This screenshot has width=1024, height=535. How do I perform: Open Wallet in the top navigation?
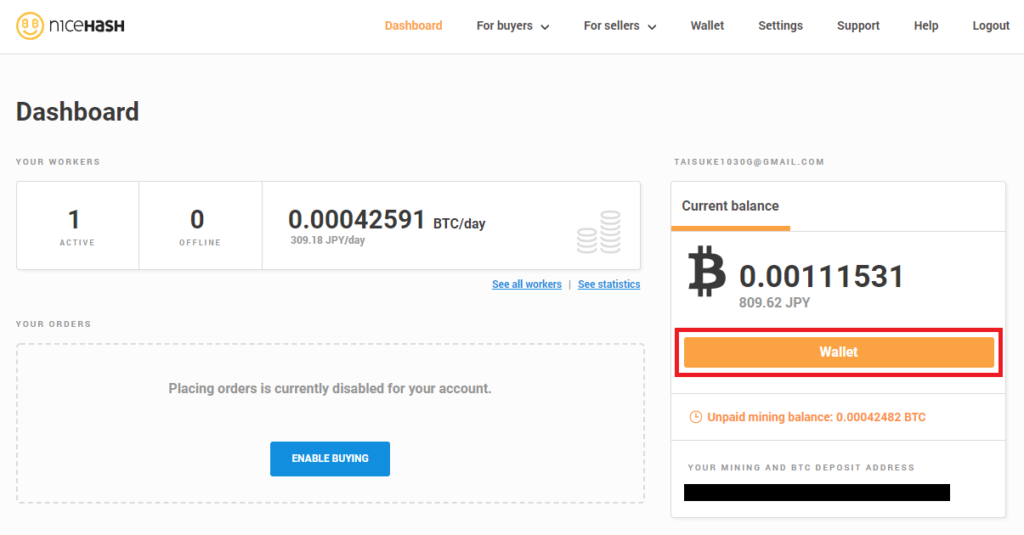(x=707, y=25)
